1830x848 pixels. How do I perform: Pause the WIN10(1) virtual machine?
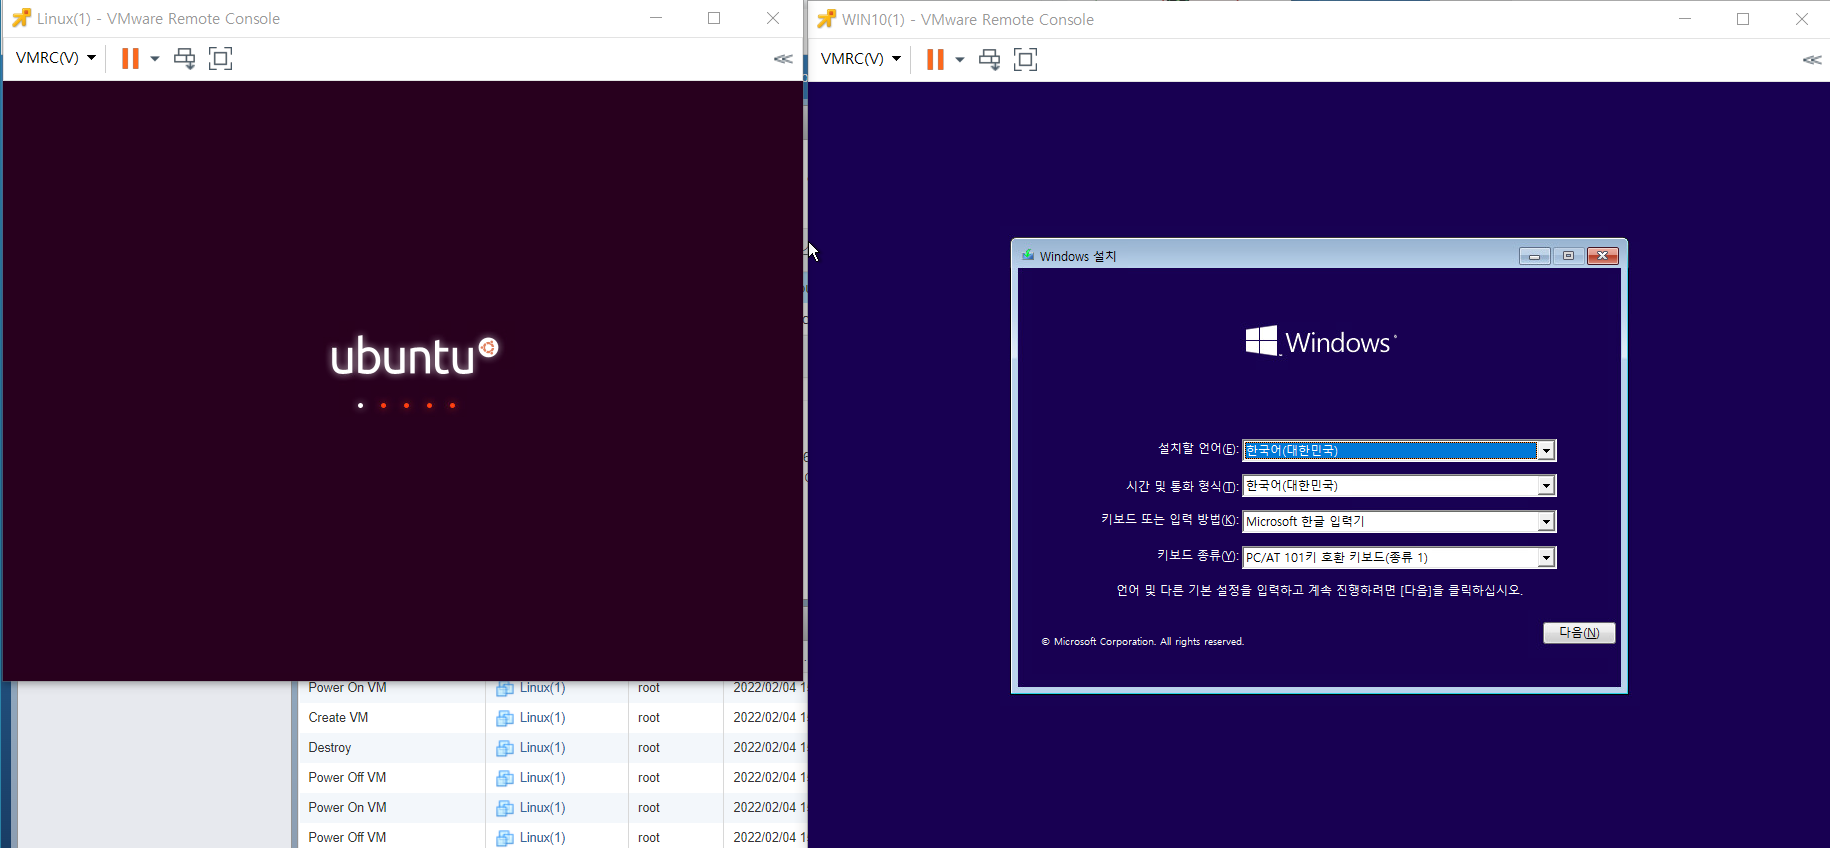(x=935, y=59)
